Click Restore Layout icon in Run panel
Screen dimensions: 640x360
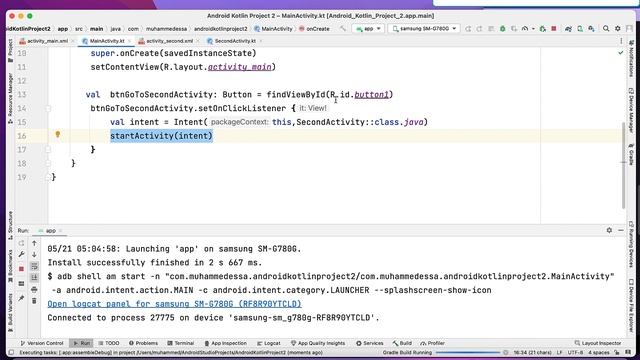click(22, 284)
